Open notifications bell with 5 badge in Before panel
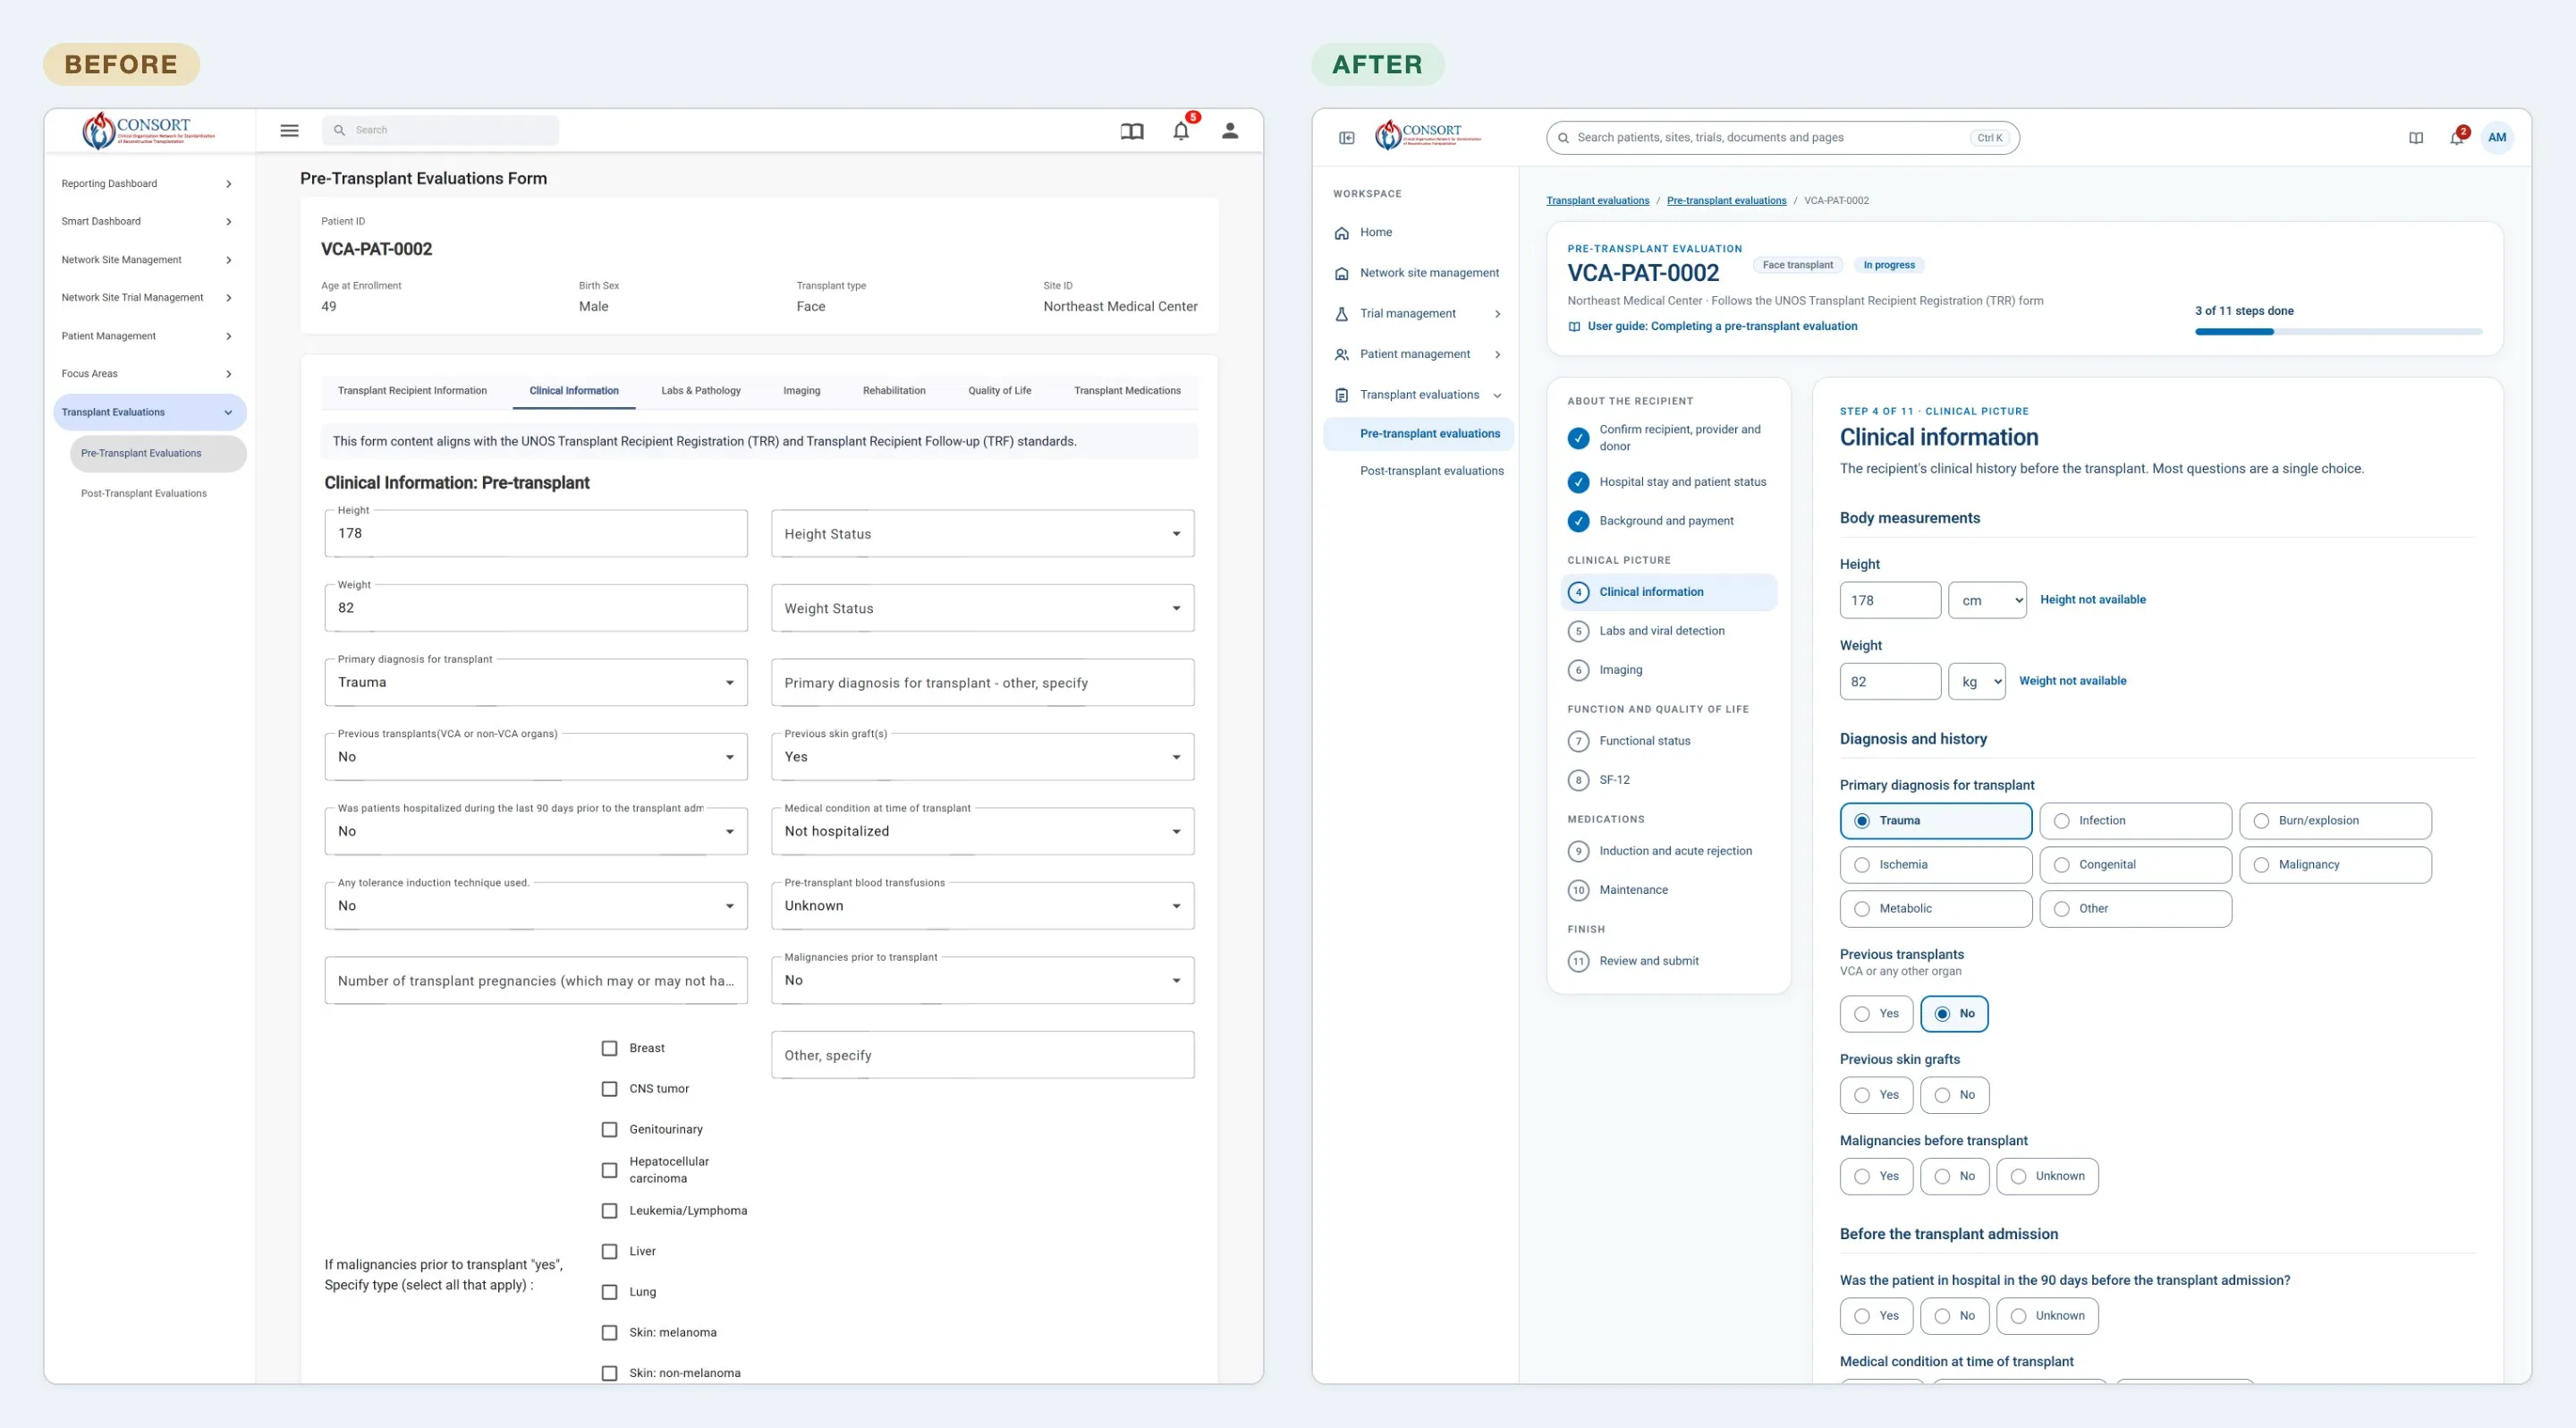Image resolution: width=2576 pixels, height=1428 pixels. pyautogui.click(x=1181, y=131)
